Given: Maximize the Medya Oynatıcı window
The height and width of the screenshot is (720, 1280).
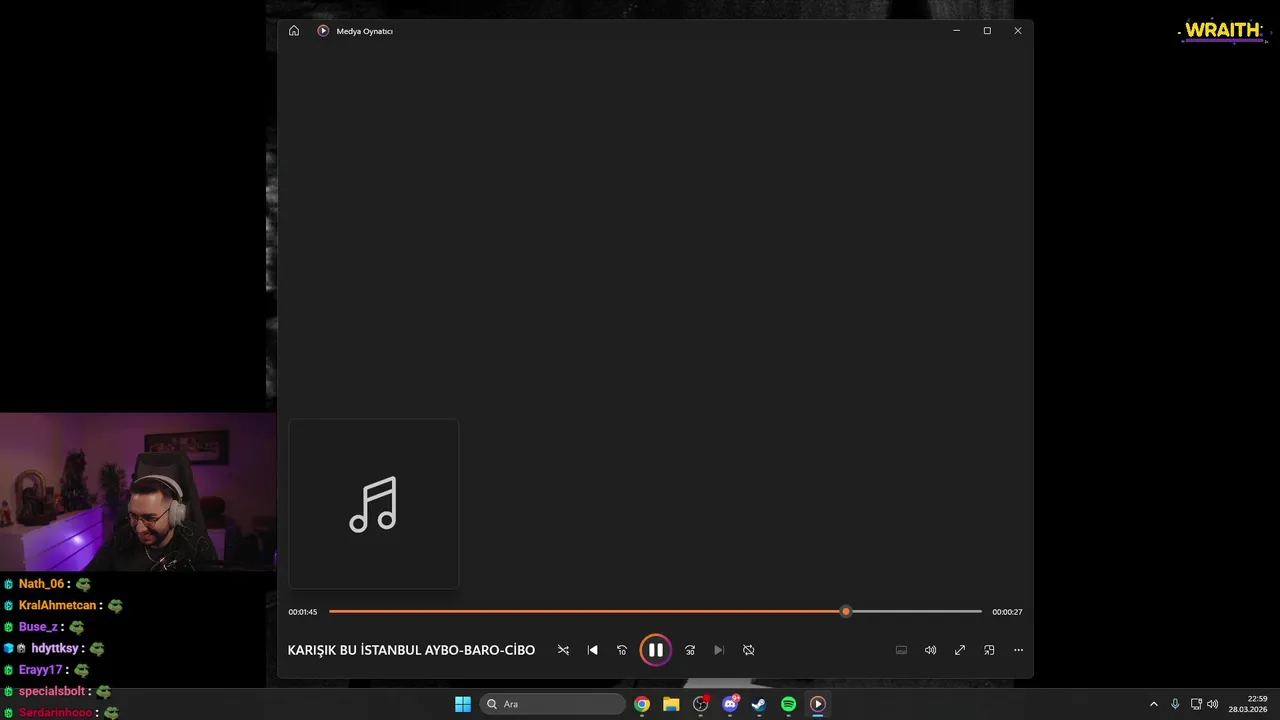Looking at the screenshot, I should click(987, 31).
